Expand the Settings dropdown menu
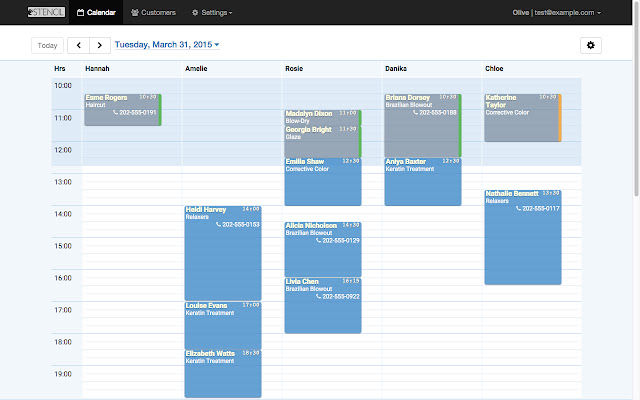This screenshot has width=640, height=400. coord(212,13)
